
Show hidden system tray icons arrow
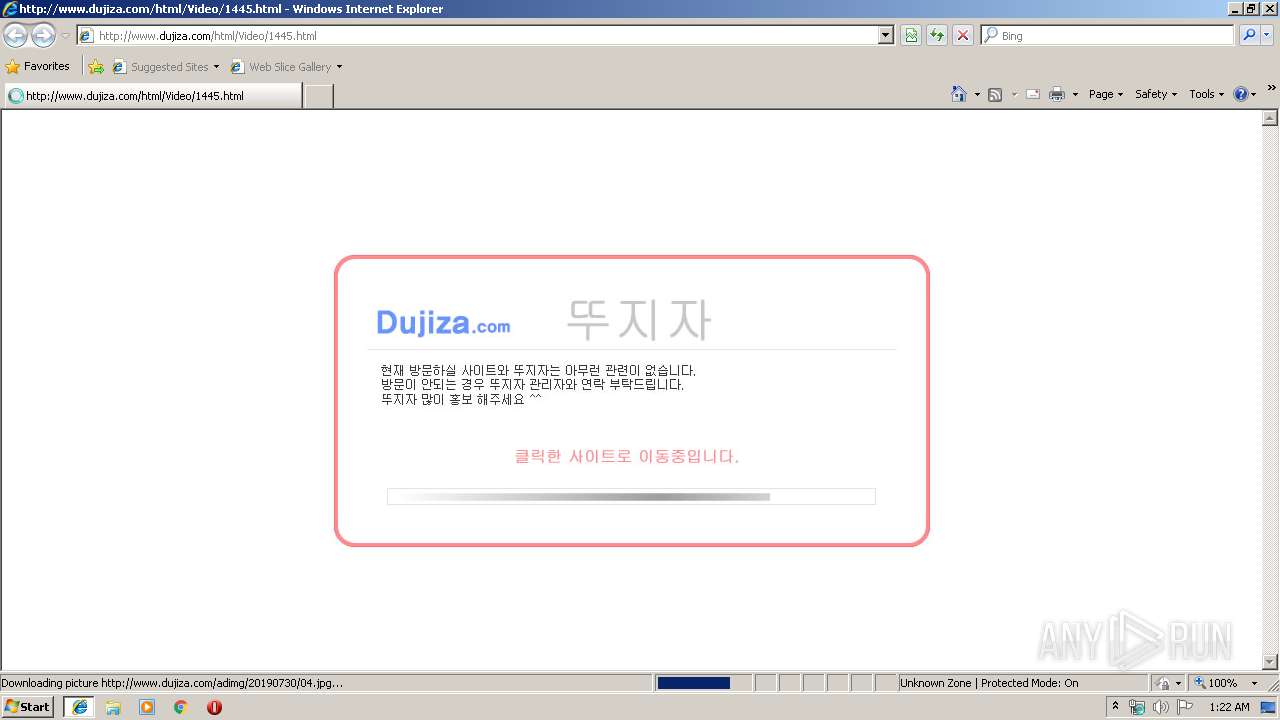[1115, 707]
